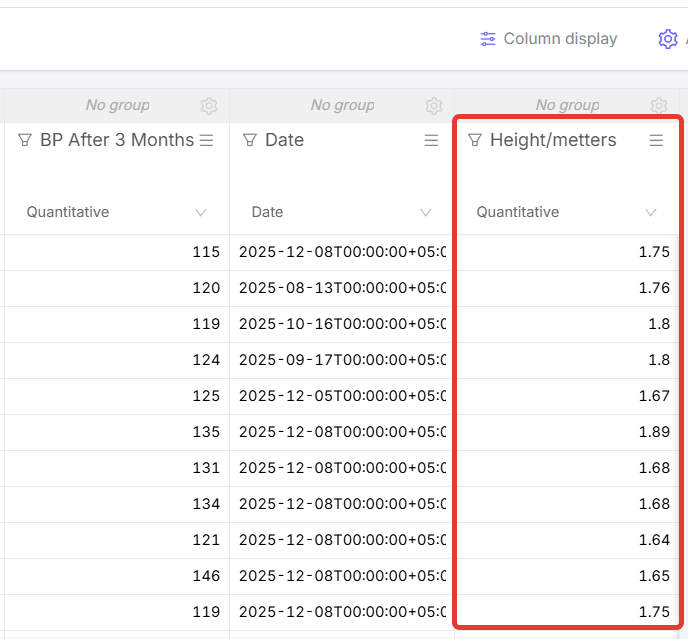The height and width of the screenshot is (639, 688).
Task: Open group settings gear above BP After 3 Months
Action: (208, 106)
